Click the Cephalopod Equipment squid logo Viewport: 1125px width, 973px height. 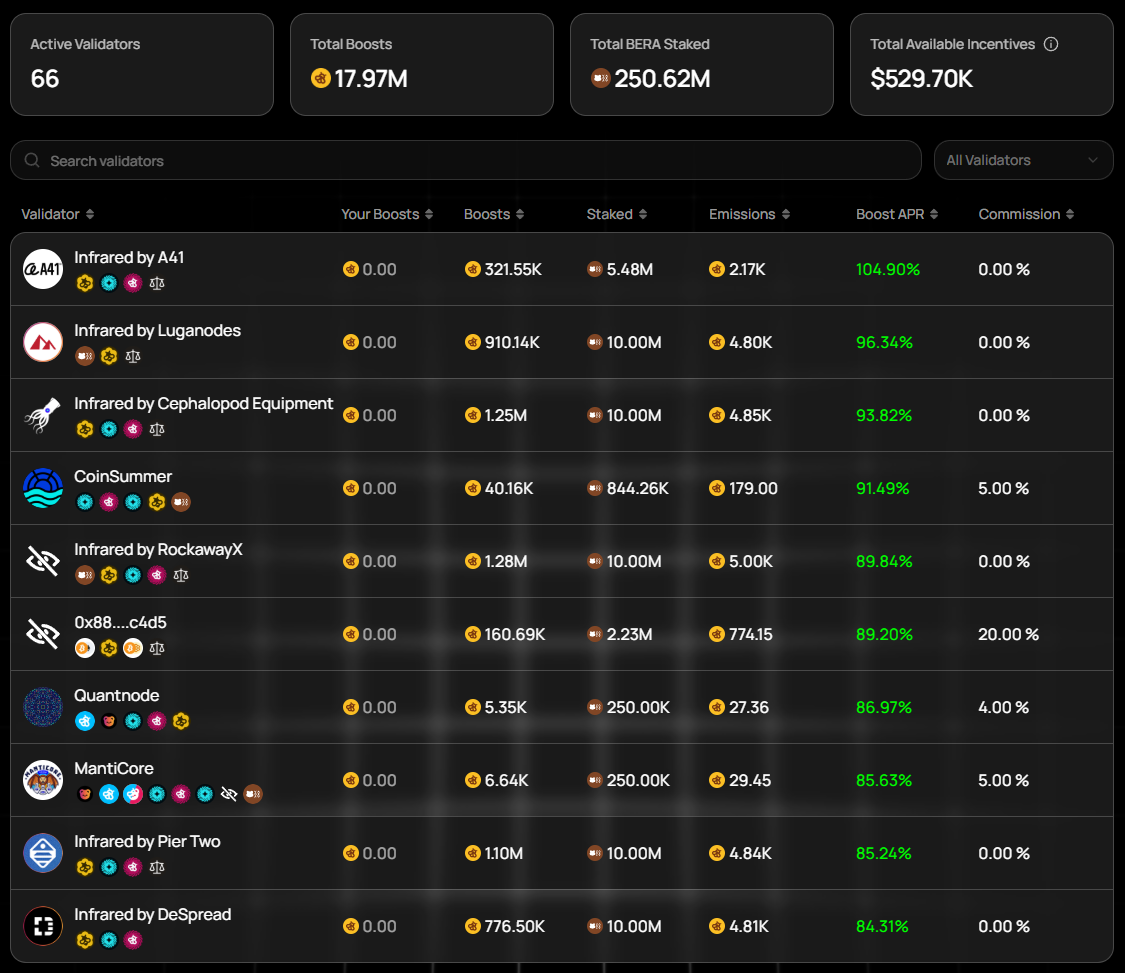pos(43,415)
